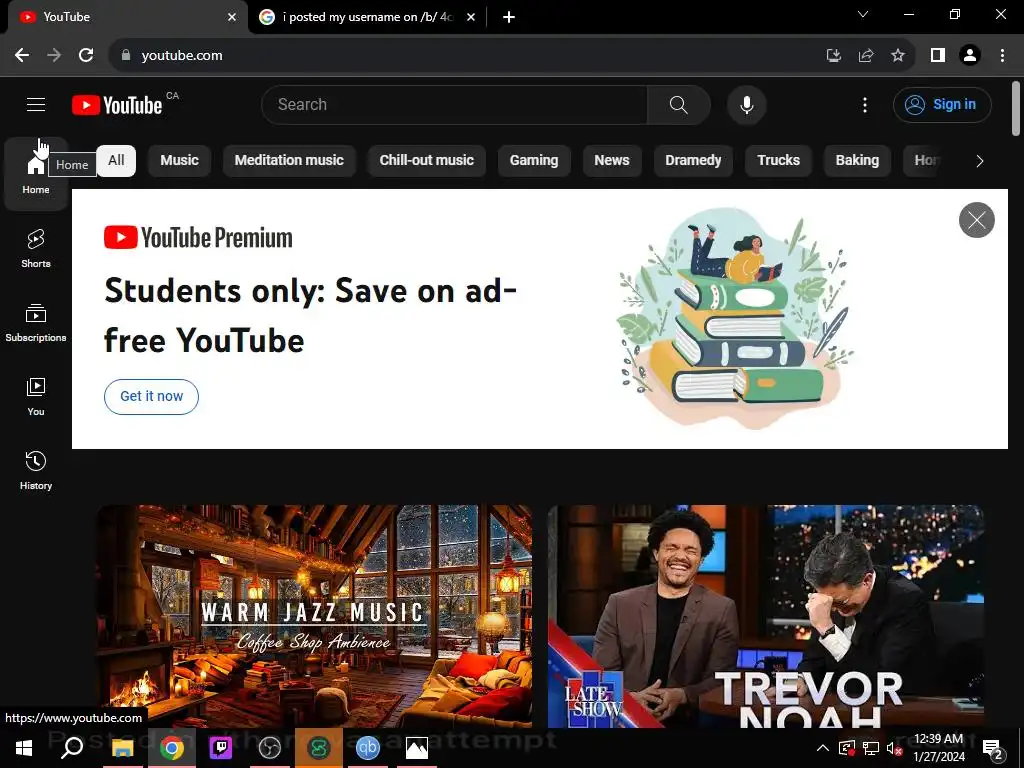The height and width of the screenshot is (768, 1024).
Task: Open the taskbar clock showing 12:39 AM
Action: pyautogui.click(x=938, y=748)
